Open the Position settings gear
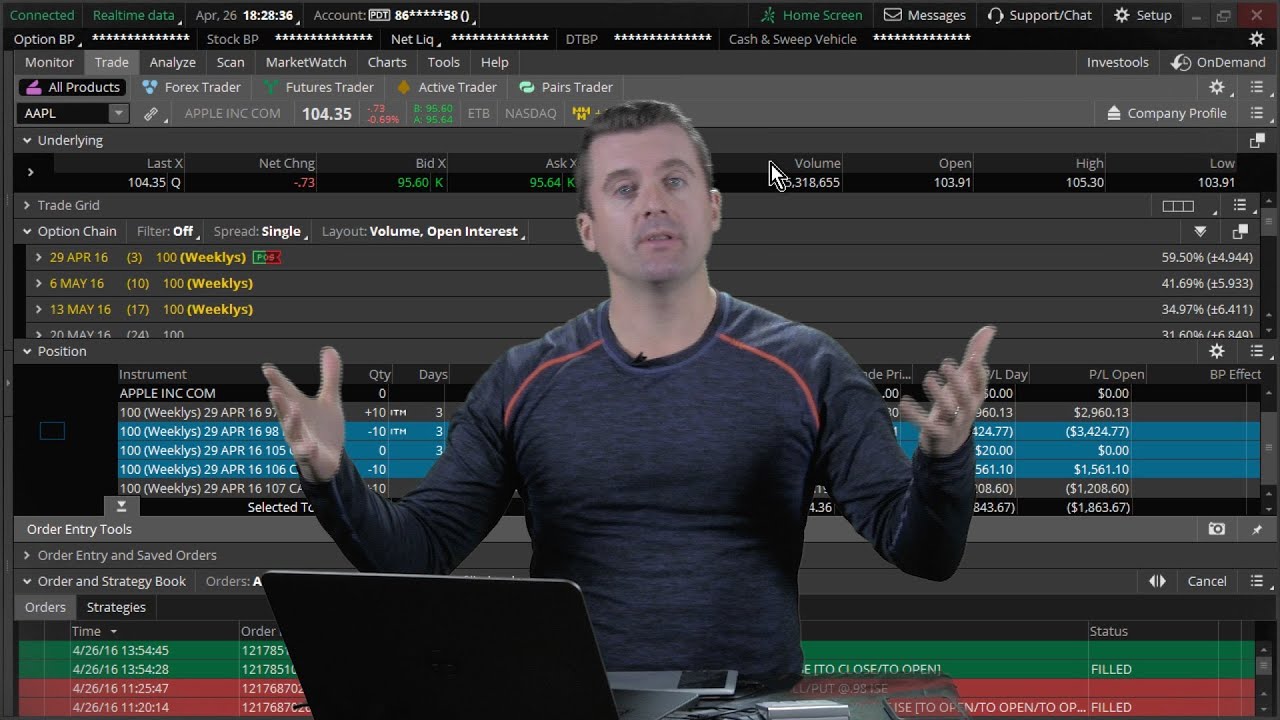The height and width of the screenshot is (720, 1280). pos(1217,351)
